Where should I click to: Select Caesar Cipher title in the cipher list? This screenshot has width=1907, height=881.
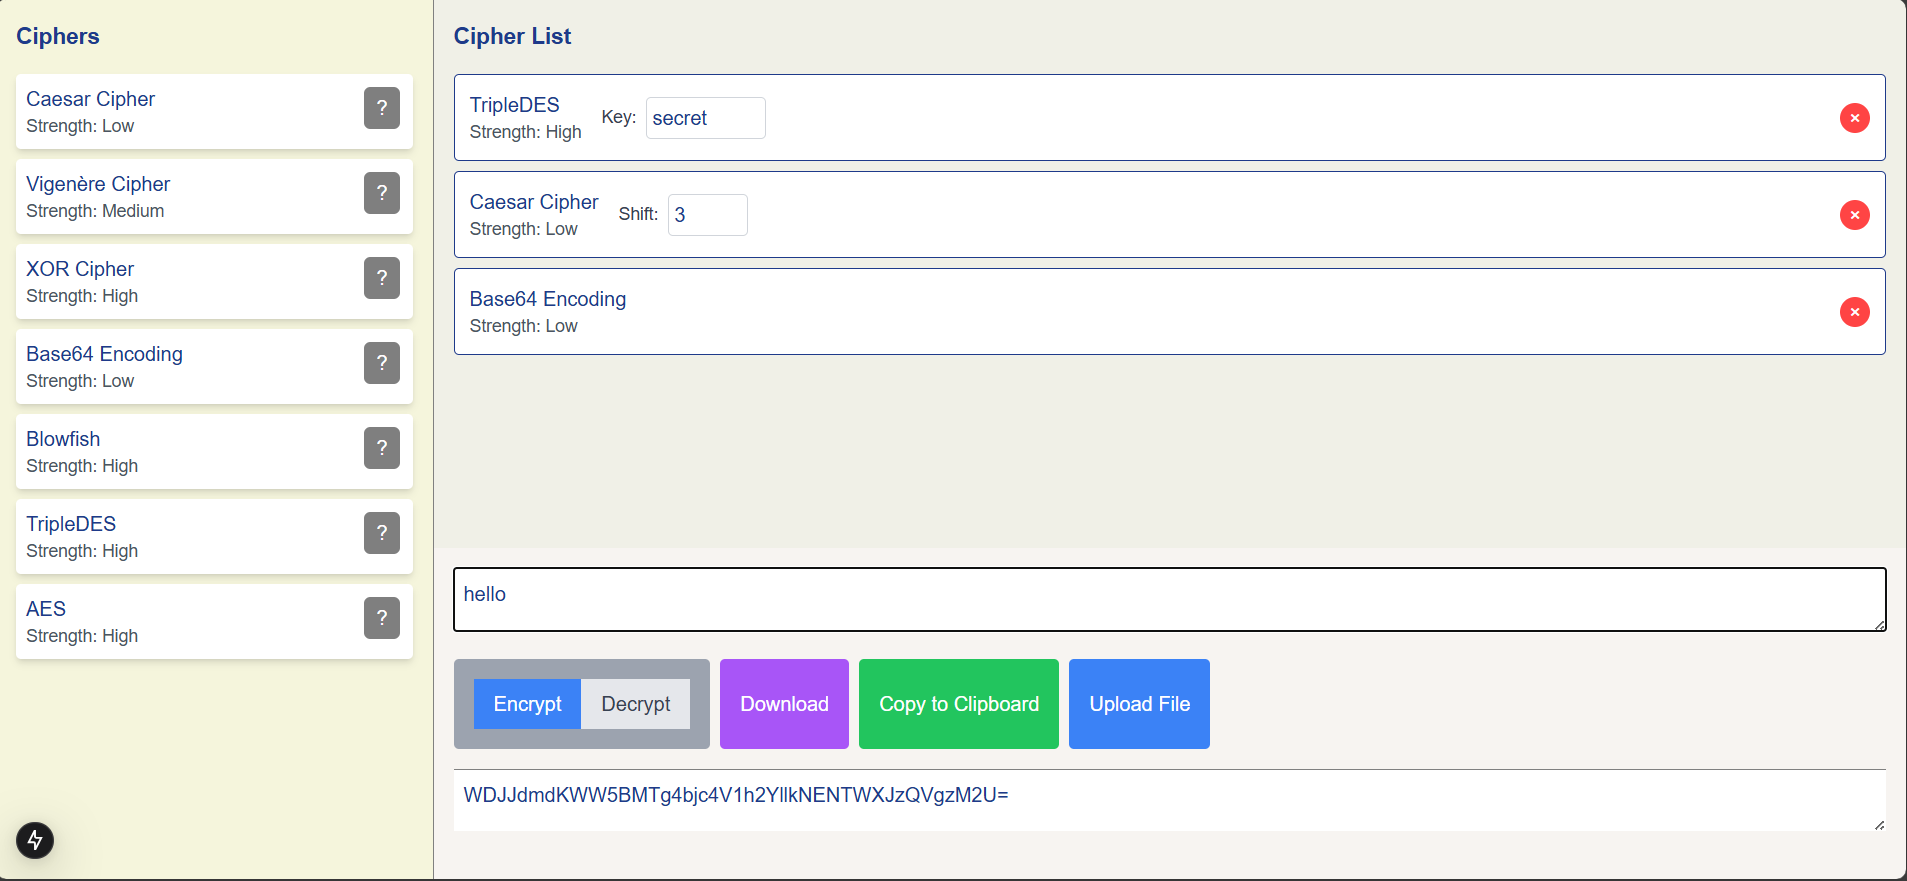point(534,202)
